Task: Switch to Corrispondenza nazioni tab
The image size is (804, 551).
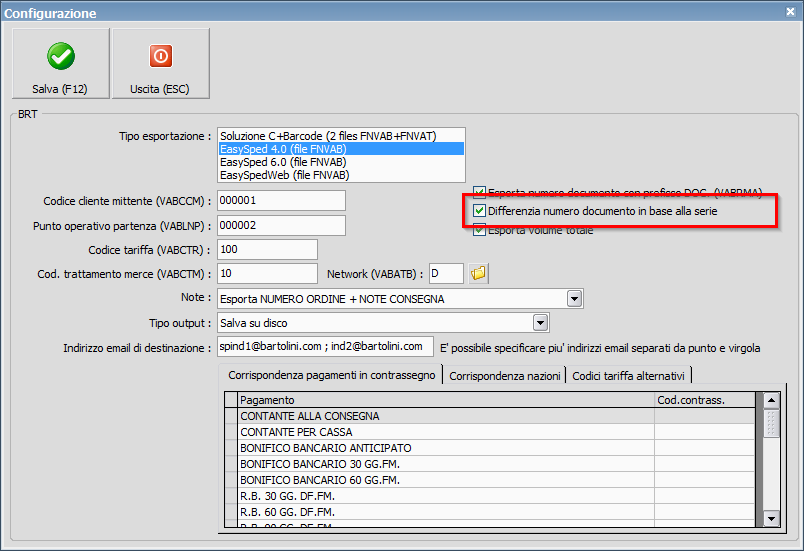Action: click(505, 376)
